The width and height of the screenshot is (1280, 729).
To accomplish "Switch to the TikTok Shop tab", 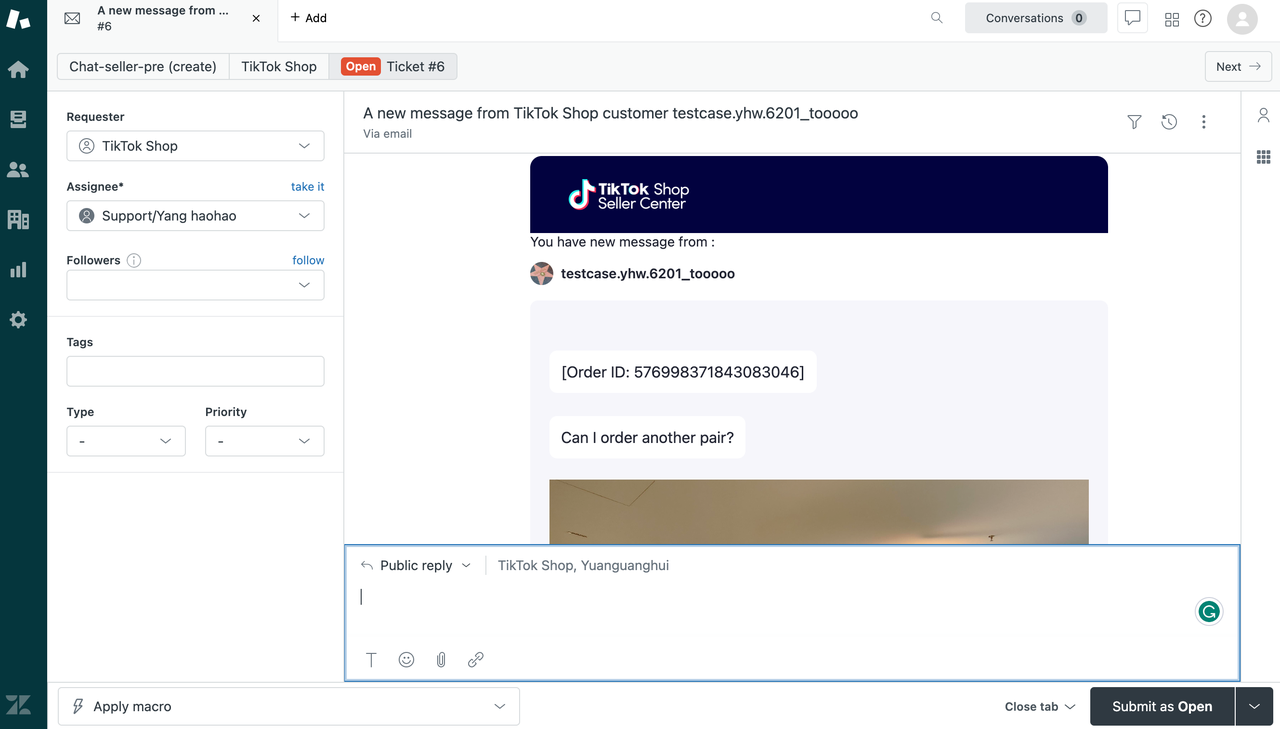I will coord(279,67).
